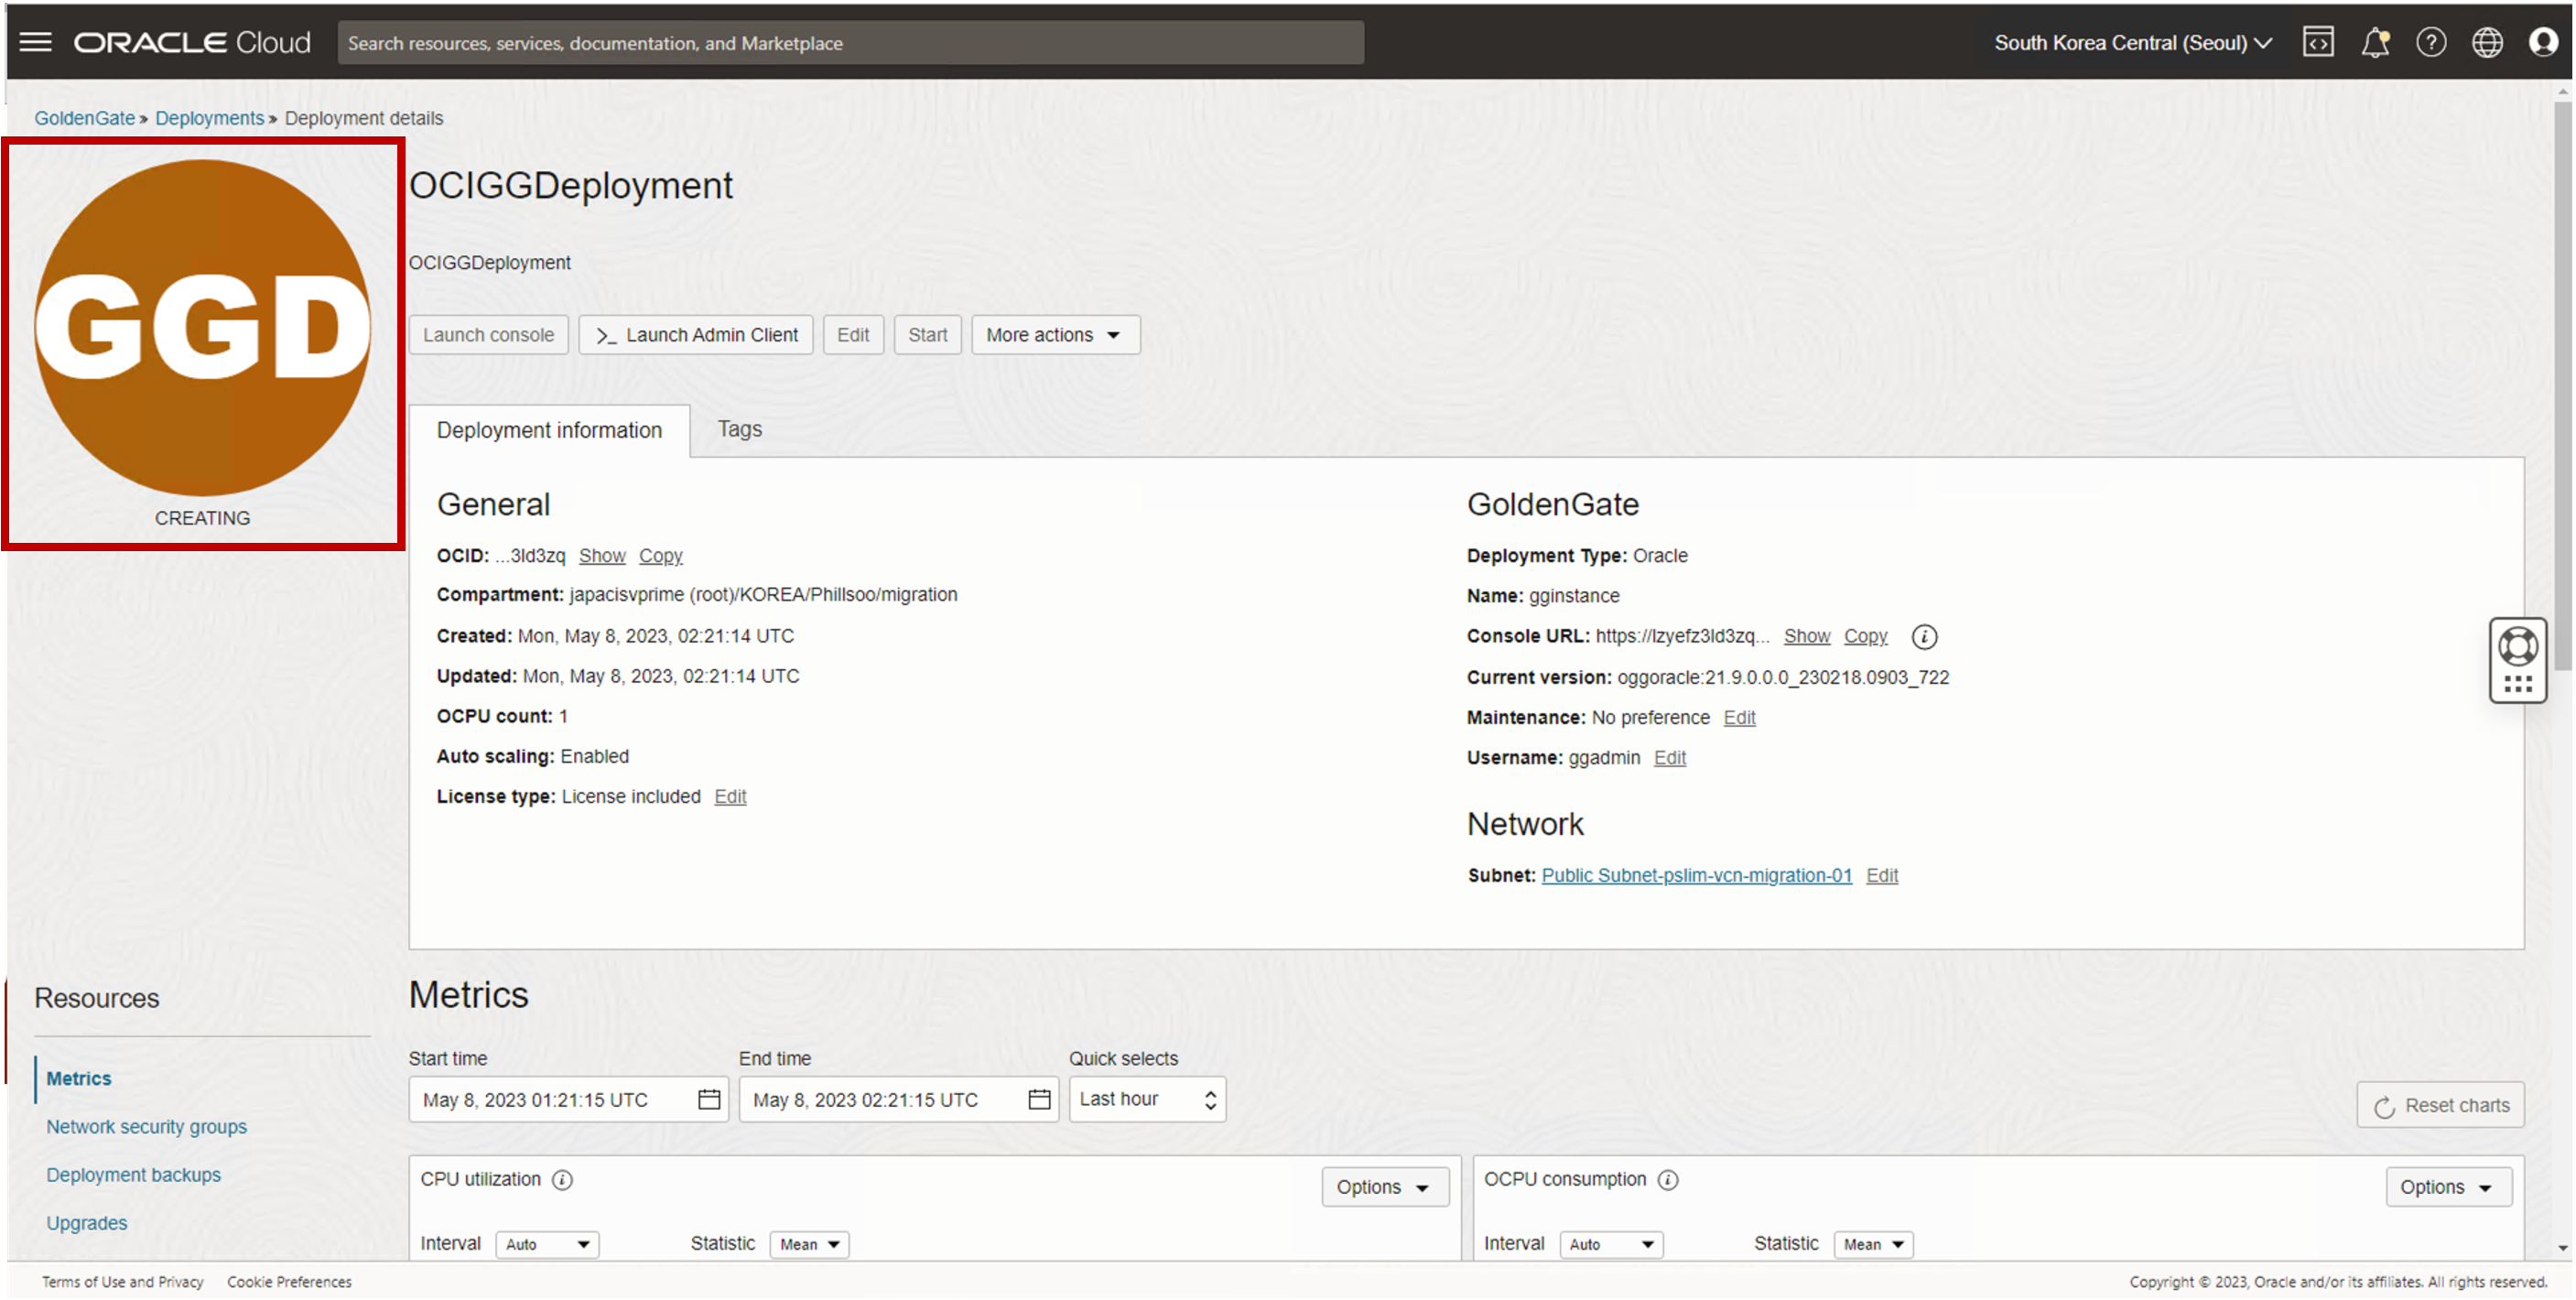Click the Edit deployment button

click(853, 335)
